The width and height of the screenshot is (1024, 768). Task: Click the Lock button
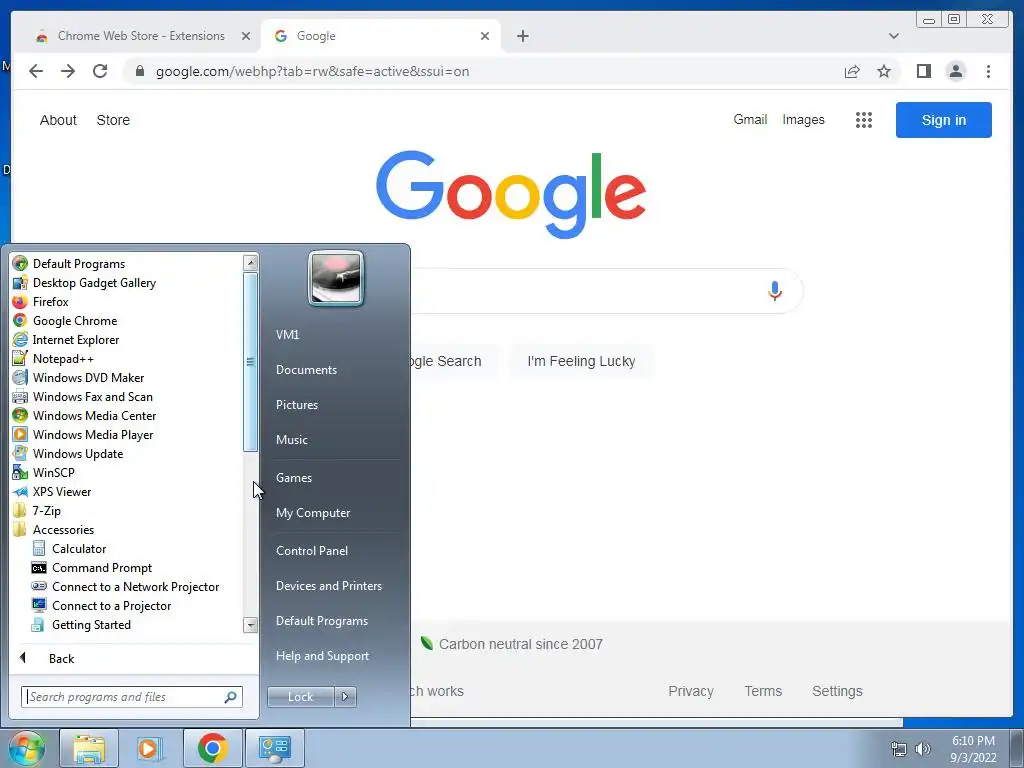[300, 697]
